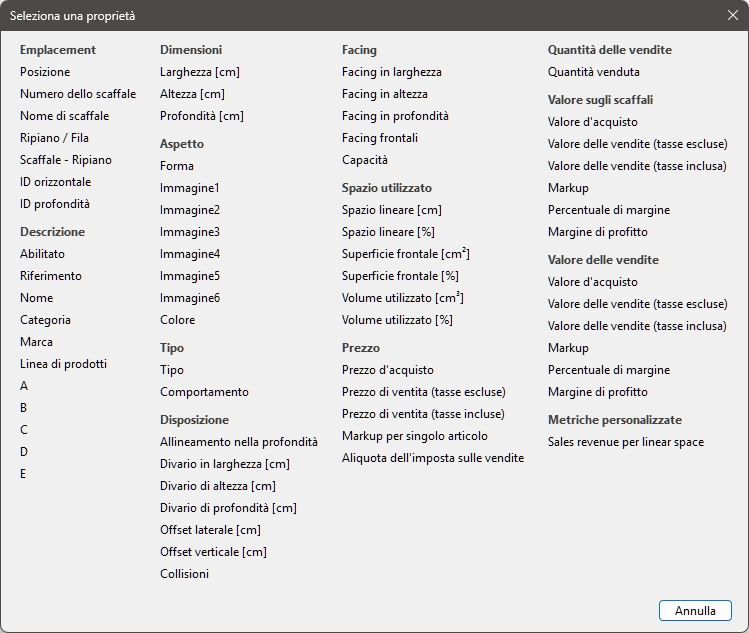Click the Annulla button

pos(695,610)
